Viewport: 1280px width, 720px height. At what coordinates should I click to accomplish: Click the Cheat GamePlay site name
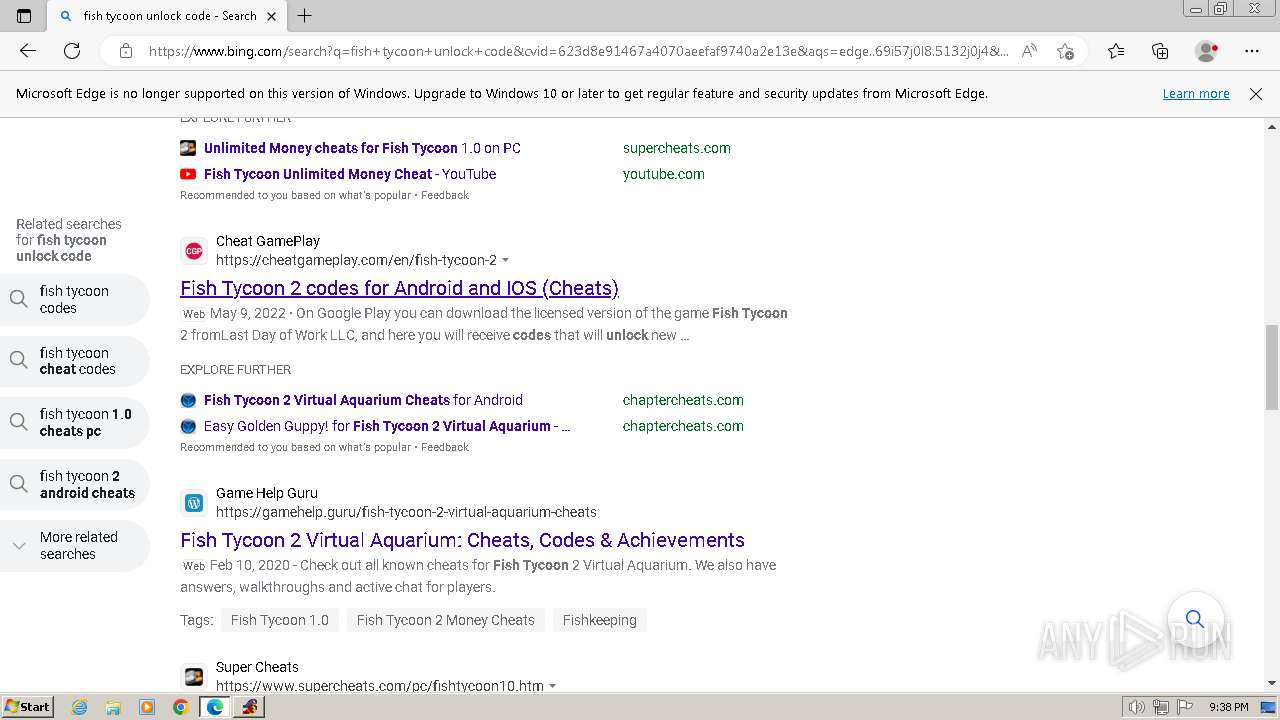pyautogui.click(x=268, y=241)
